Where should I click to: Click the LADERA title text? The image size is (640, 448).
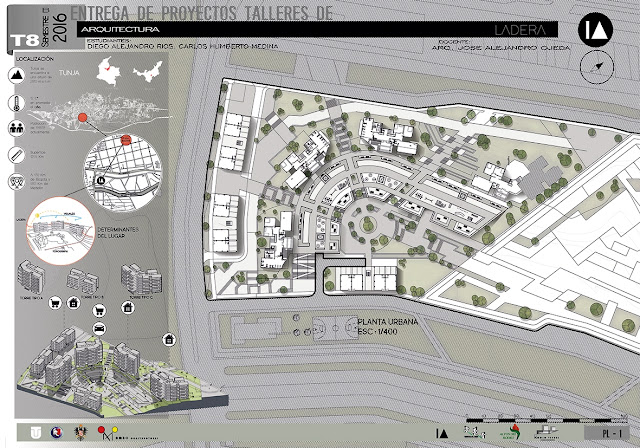[x=520, y=30]
